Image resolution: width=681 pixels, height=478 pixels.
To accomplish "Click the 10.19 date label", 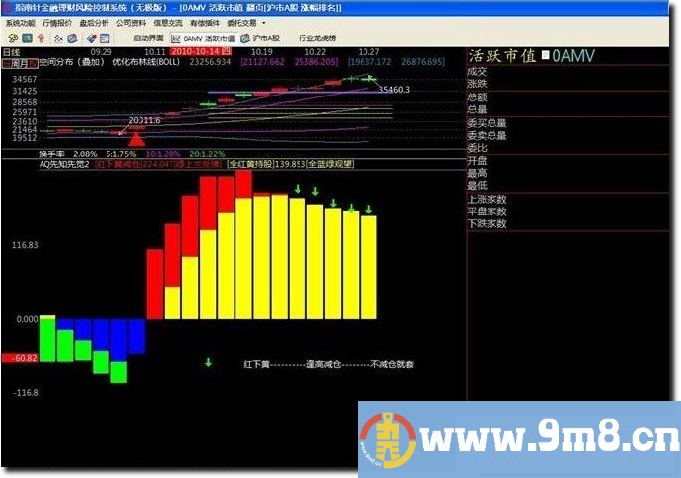I will click(262, 52).
